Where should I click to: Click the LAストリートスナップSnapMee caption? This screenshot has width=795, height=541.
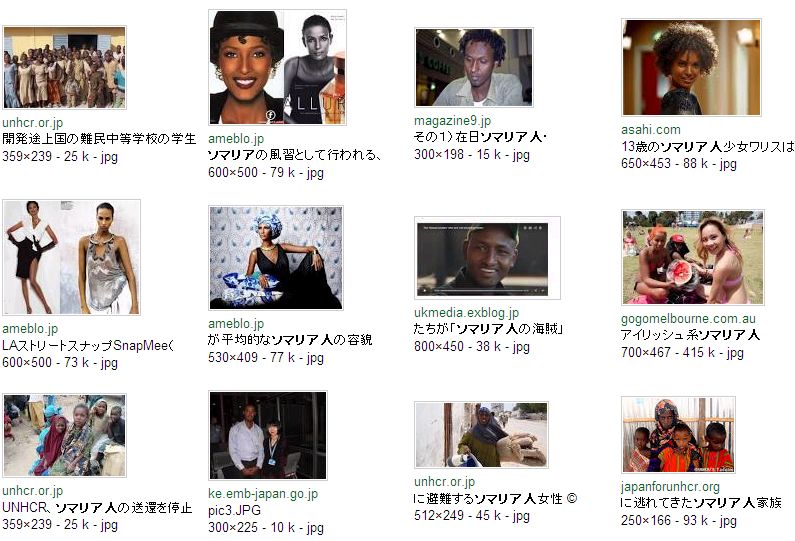pyautogui.click(x=88, y=346)
